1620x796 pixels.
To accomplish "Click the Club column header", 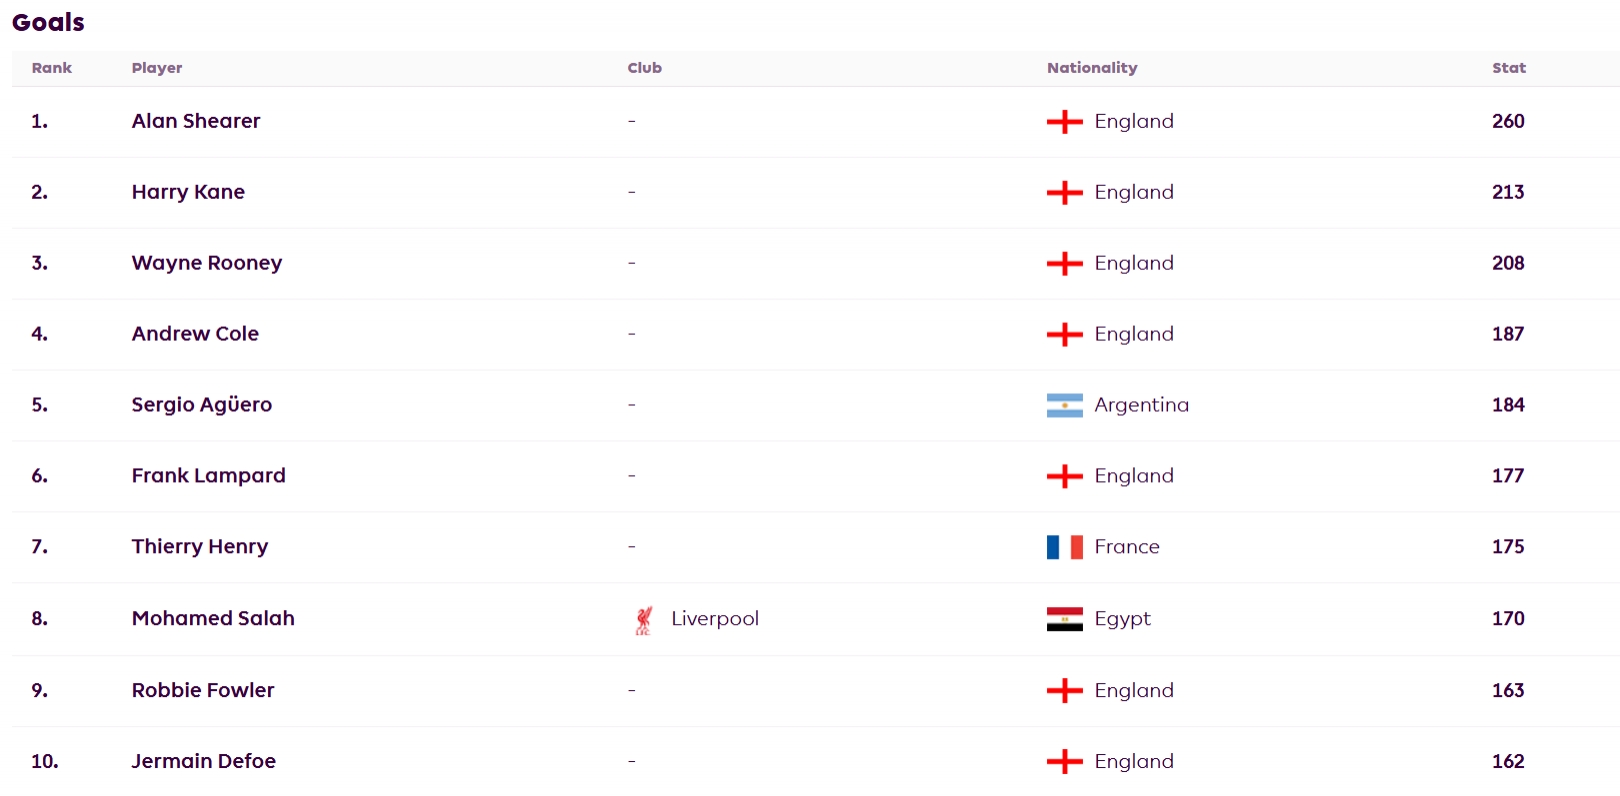I will click(645, 68).
